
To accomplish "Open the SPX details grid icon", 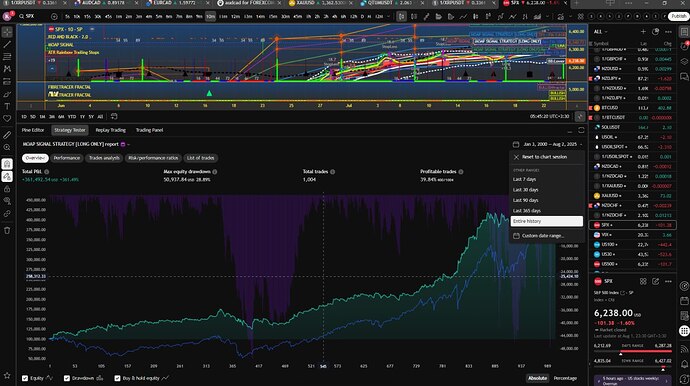I will tap(643, 281).
